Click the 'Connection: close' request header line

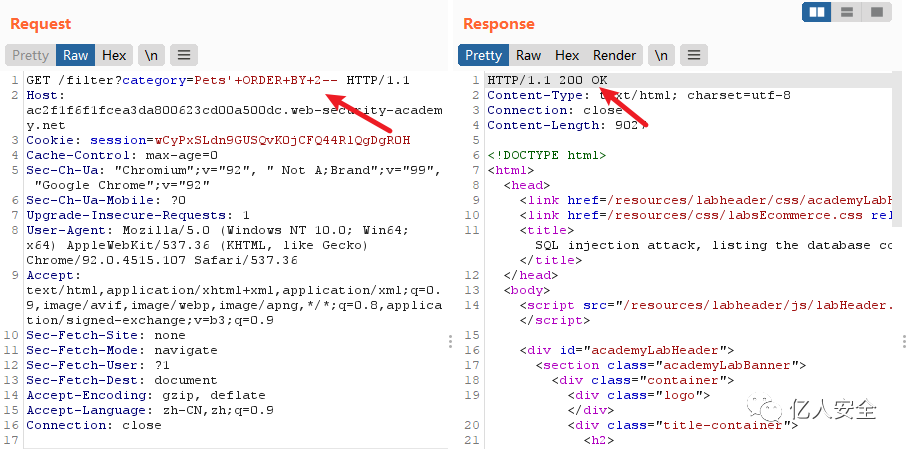(94, 426)
